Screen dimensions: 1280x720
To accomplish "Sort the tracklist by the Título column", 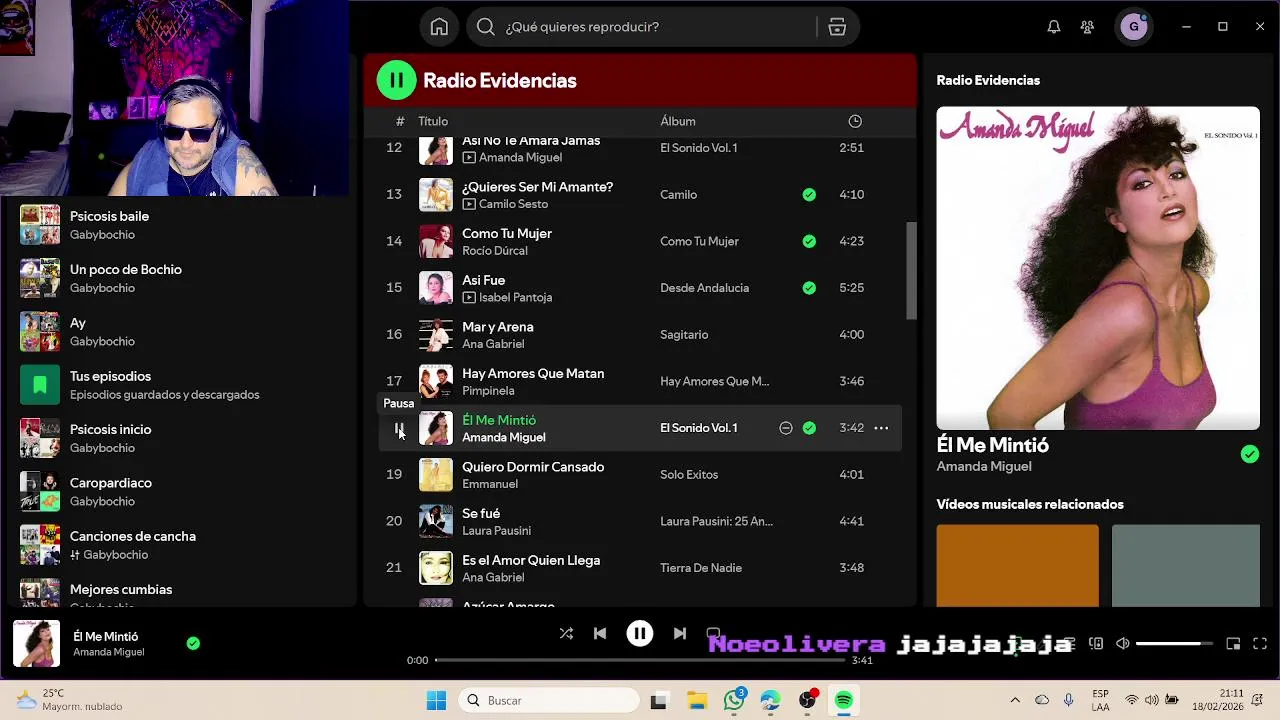I will coord(433,121).
